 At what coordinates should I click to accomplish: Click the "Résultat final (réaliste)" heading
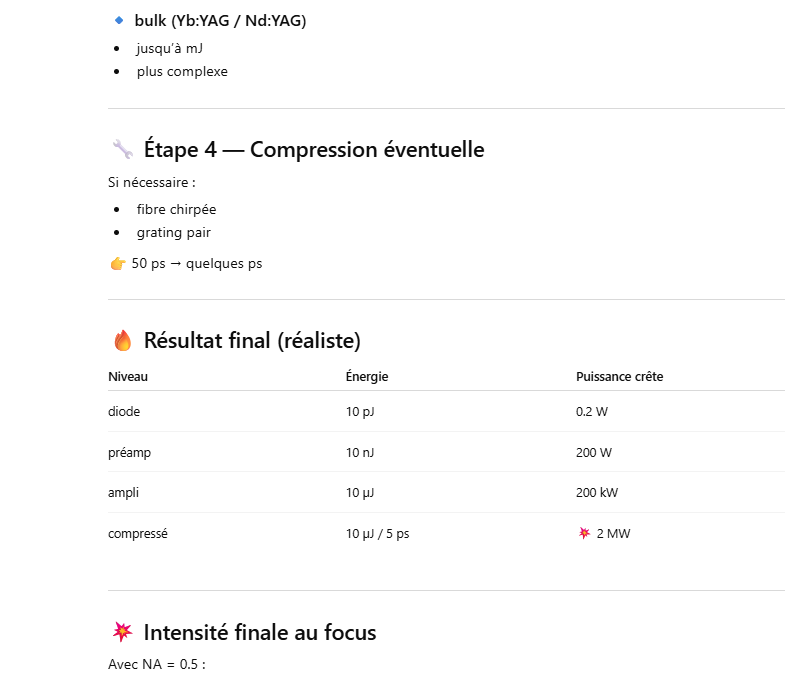(x=252, y=341)
